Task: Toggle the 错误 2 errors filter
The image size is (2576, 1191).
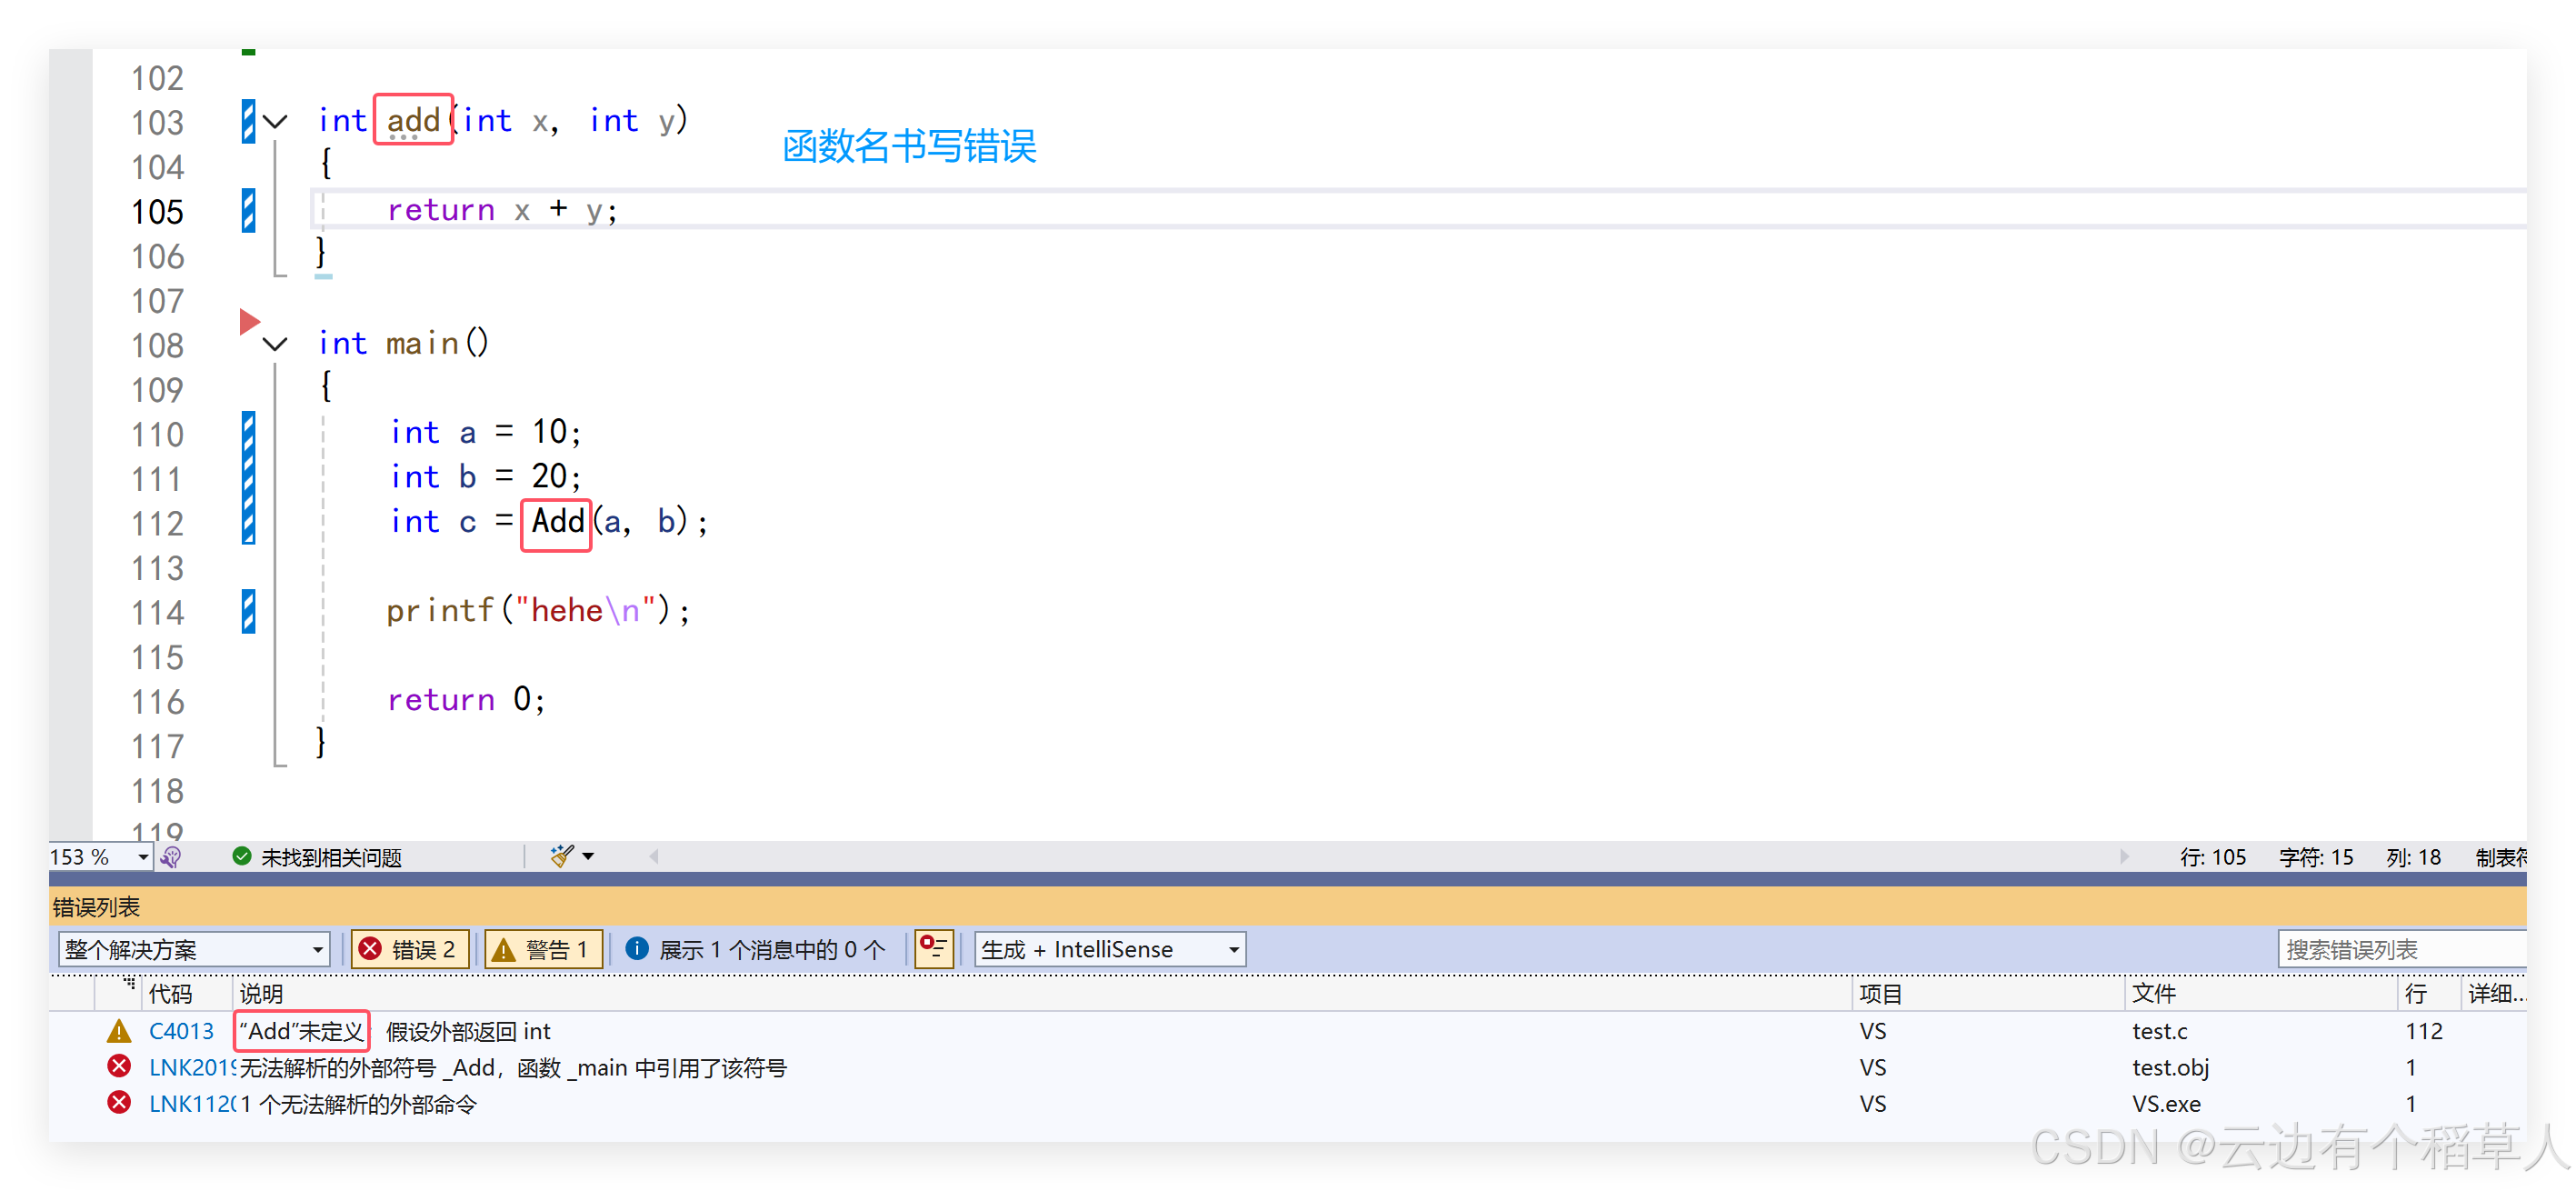Action: click(409, 949)
